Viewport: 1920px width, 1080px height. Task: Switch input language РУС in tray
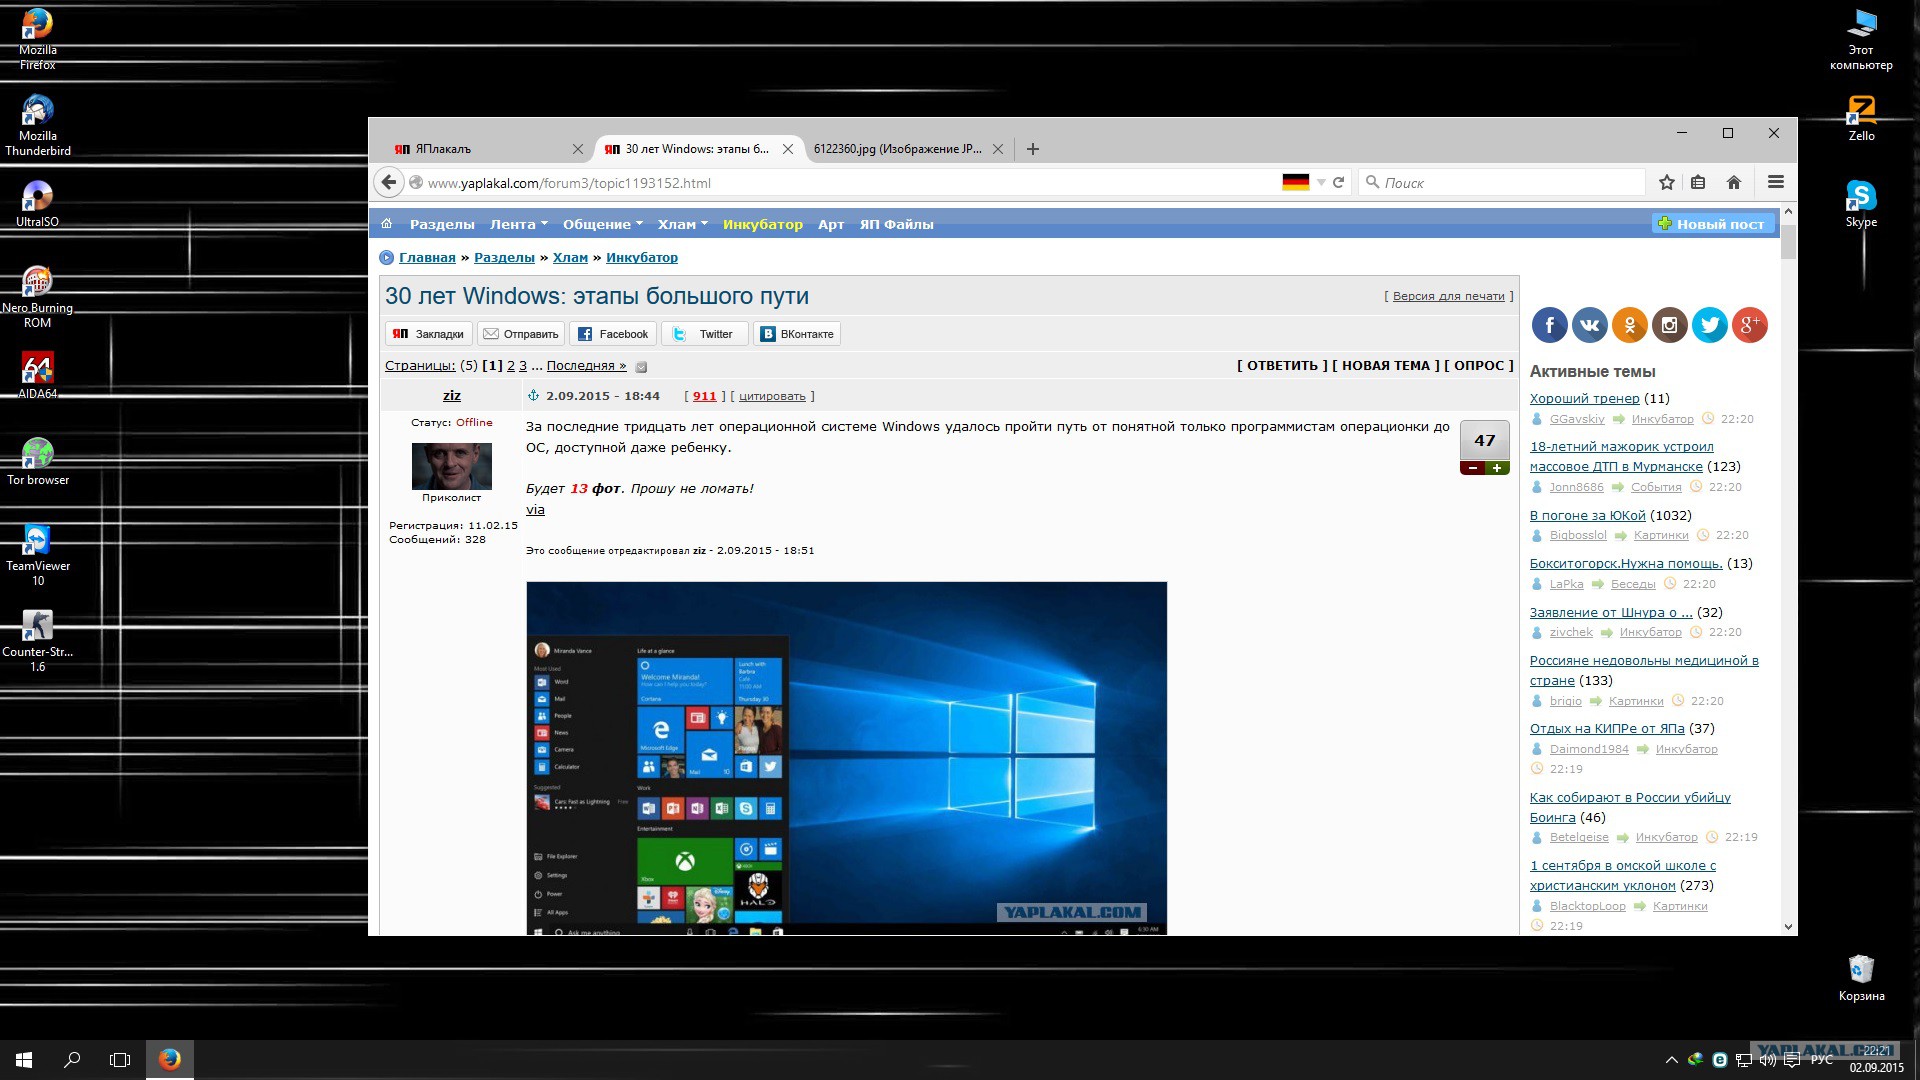click(1822, 1060)
